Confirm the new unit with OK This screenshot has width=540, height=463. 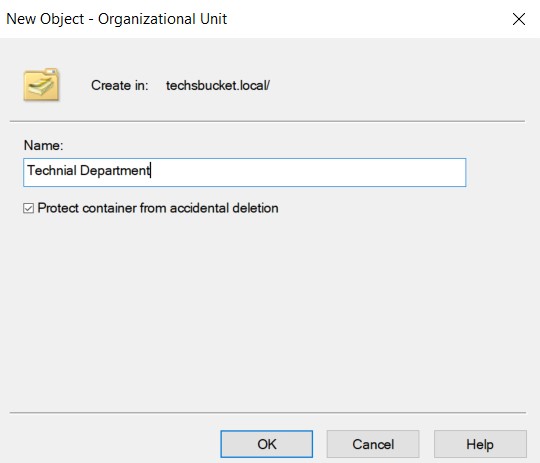267,444
